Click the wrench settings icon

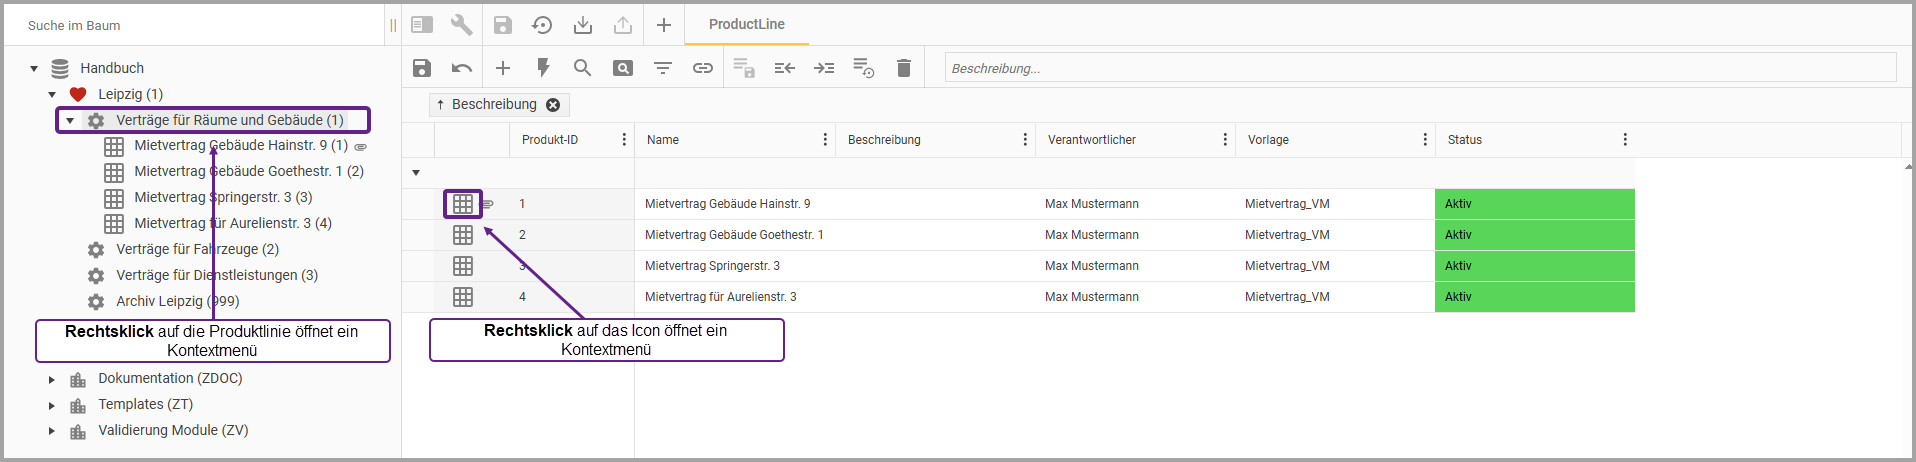461,25
